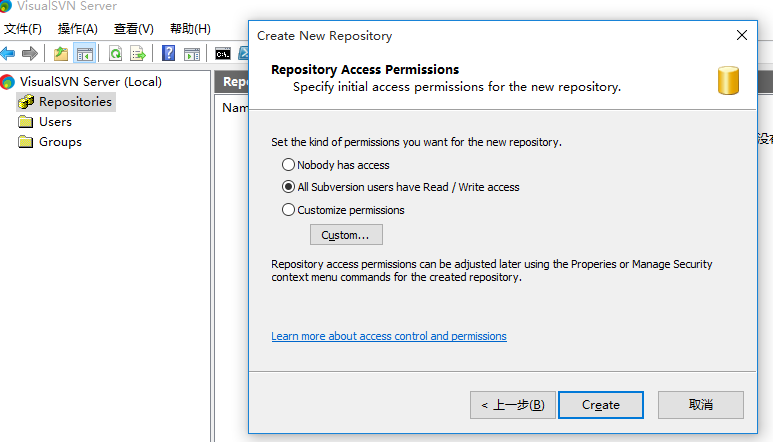Open the command prompt toolbar icon

click(x=223, y=53)
